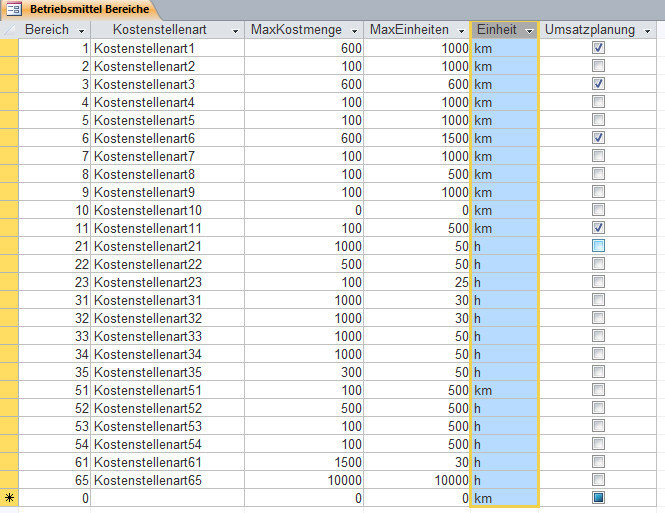Click the Bereich cell 0 in the new record row
The width and height of the screenshot is (665, 513).
55,498
